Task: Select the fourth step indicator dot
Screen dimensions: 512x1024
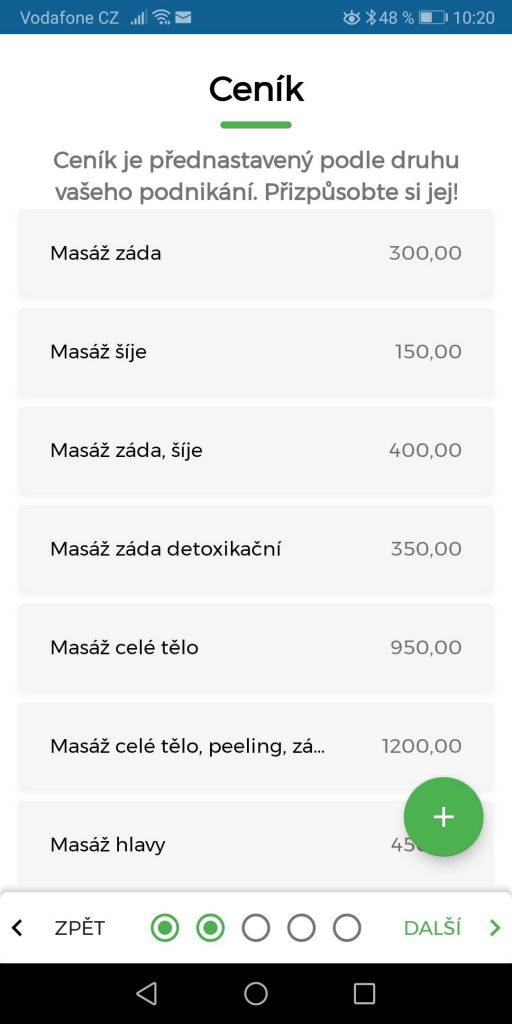Action: pyautogui.click(x=301, y=928)
